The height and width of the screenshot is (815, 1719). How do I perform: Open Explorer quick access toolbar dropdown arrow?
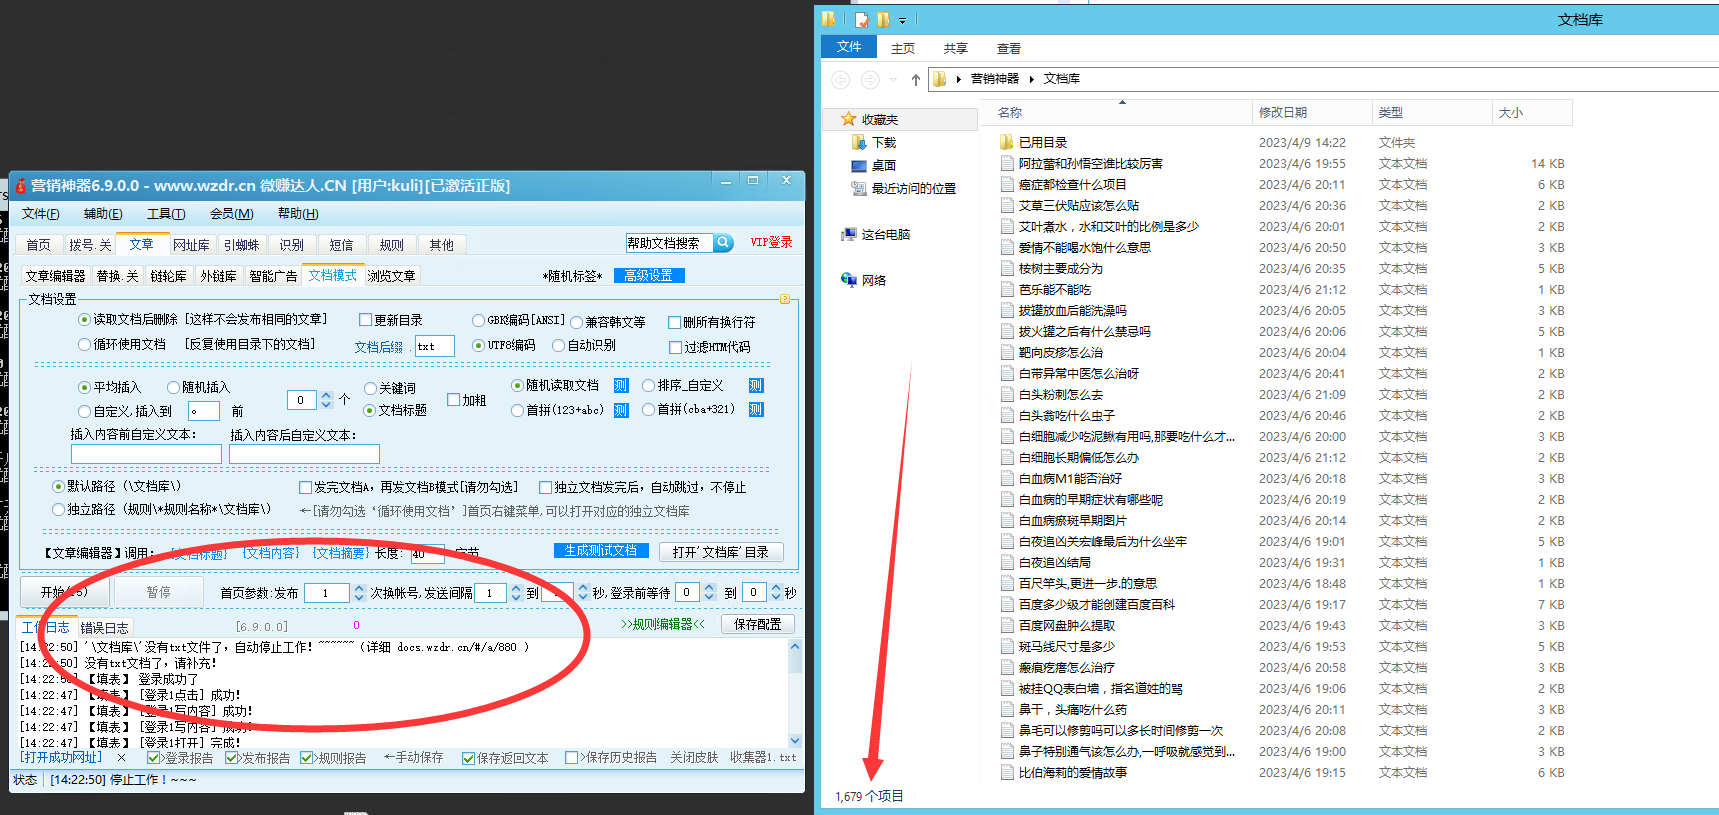[x=902, y=20]
